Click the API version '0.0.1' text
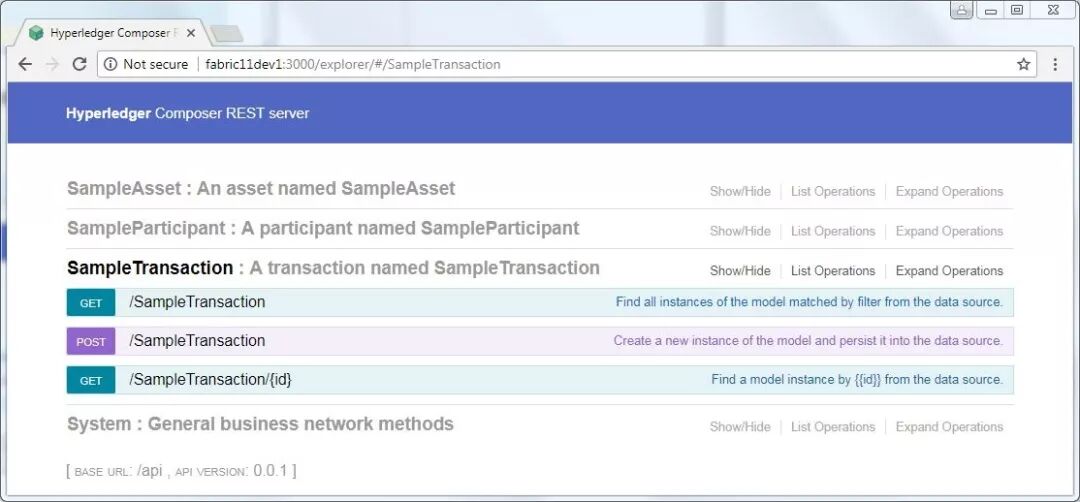1080x502 pixels. click(271, 471)
